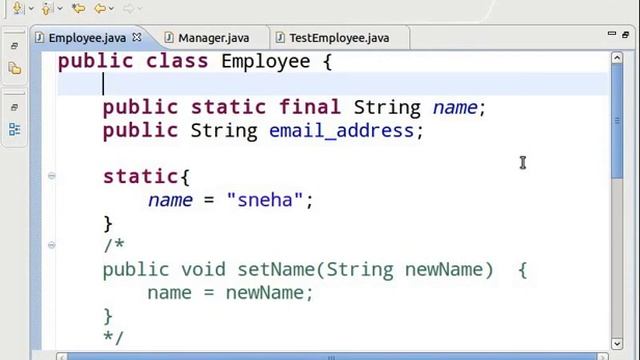Click the Next Annotation toolbar icon
640x360 pixels.
pyautogui.click(x=18, y=8)
